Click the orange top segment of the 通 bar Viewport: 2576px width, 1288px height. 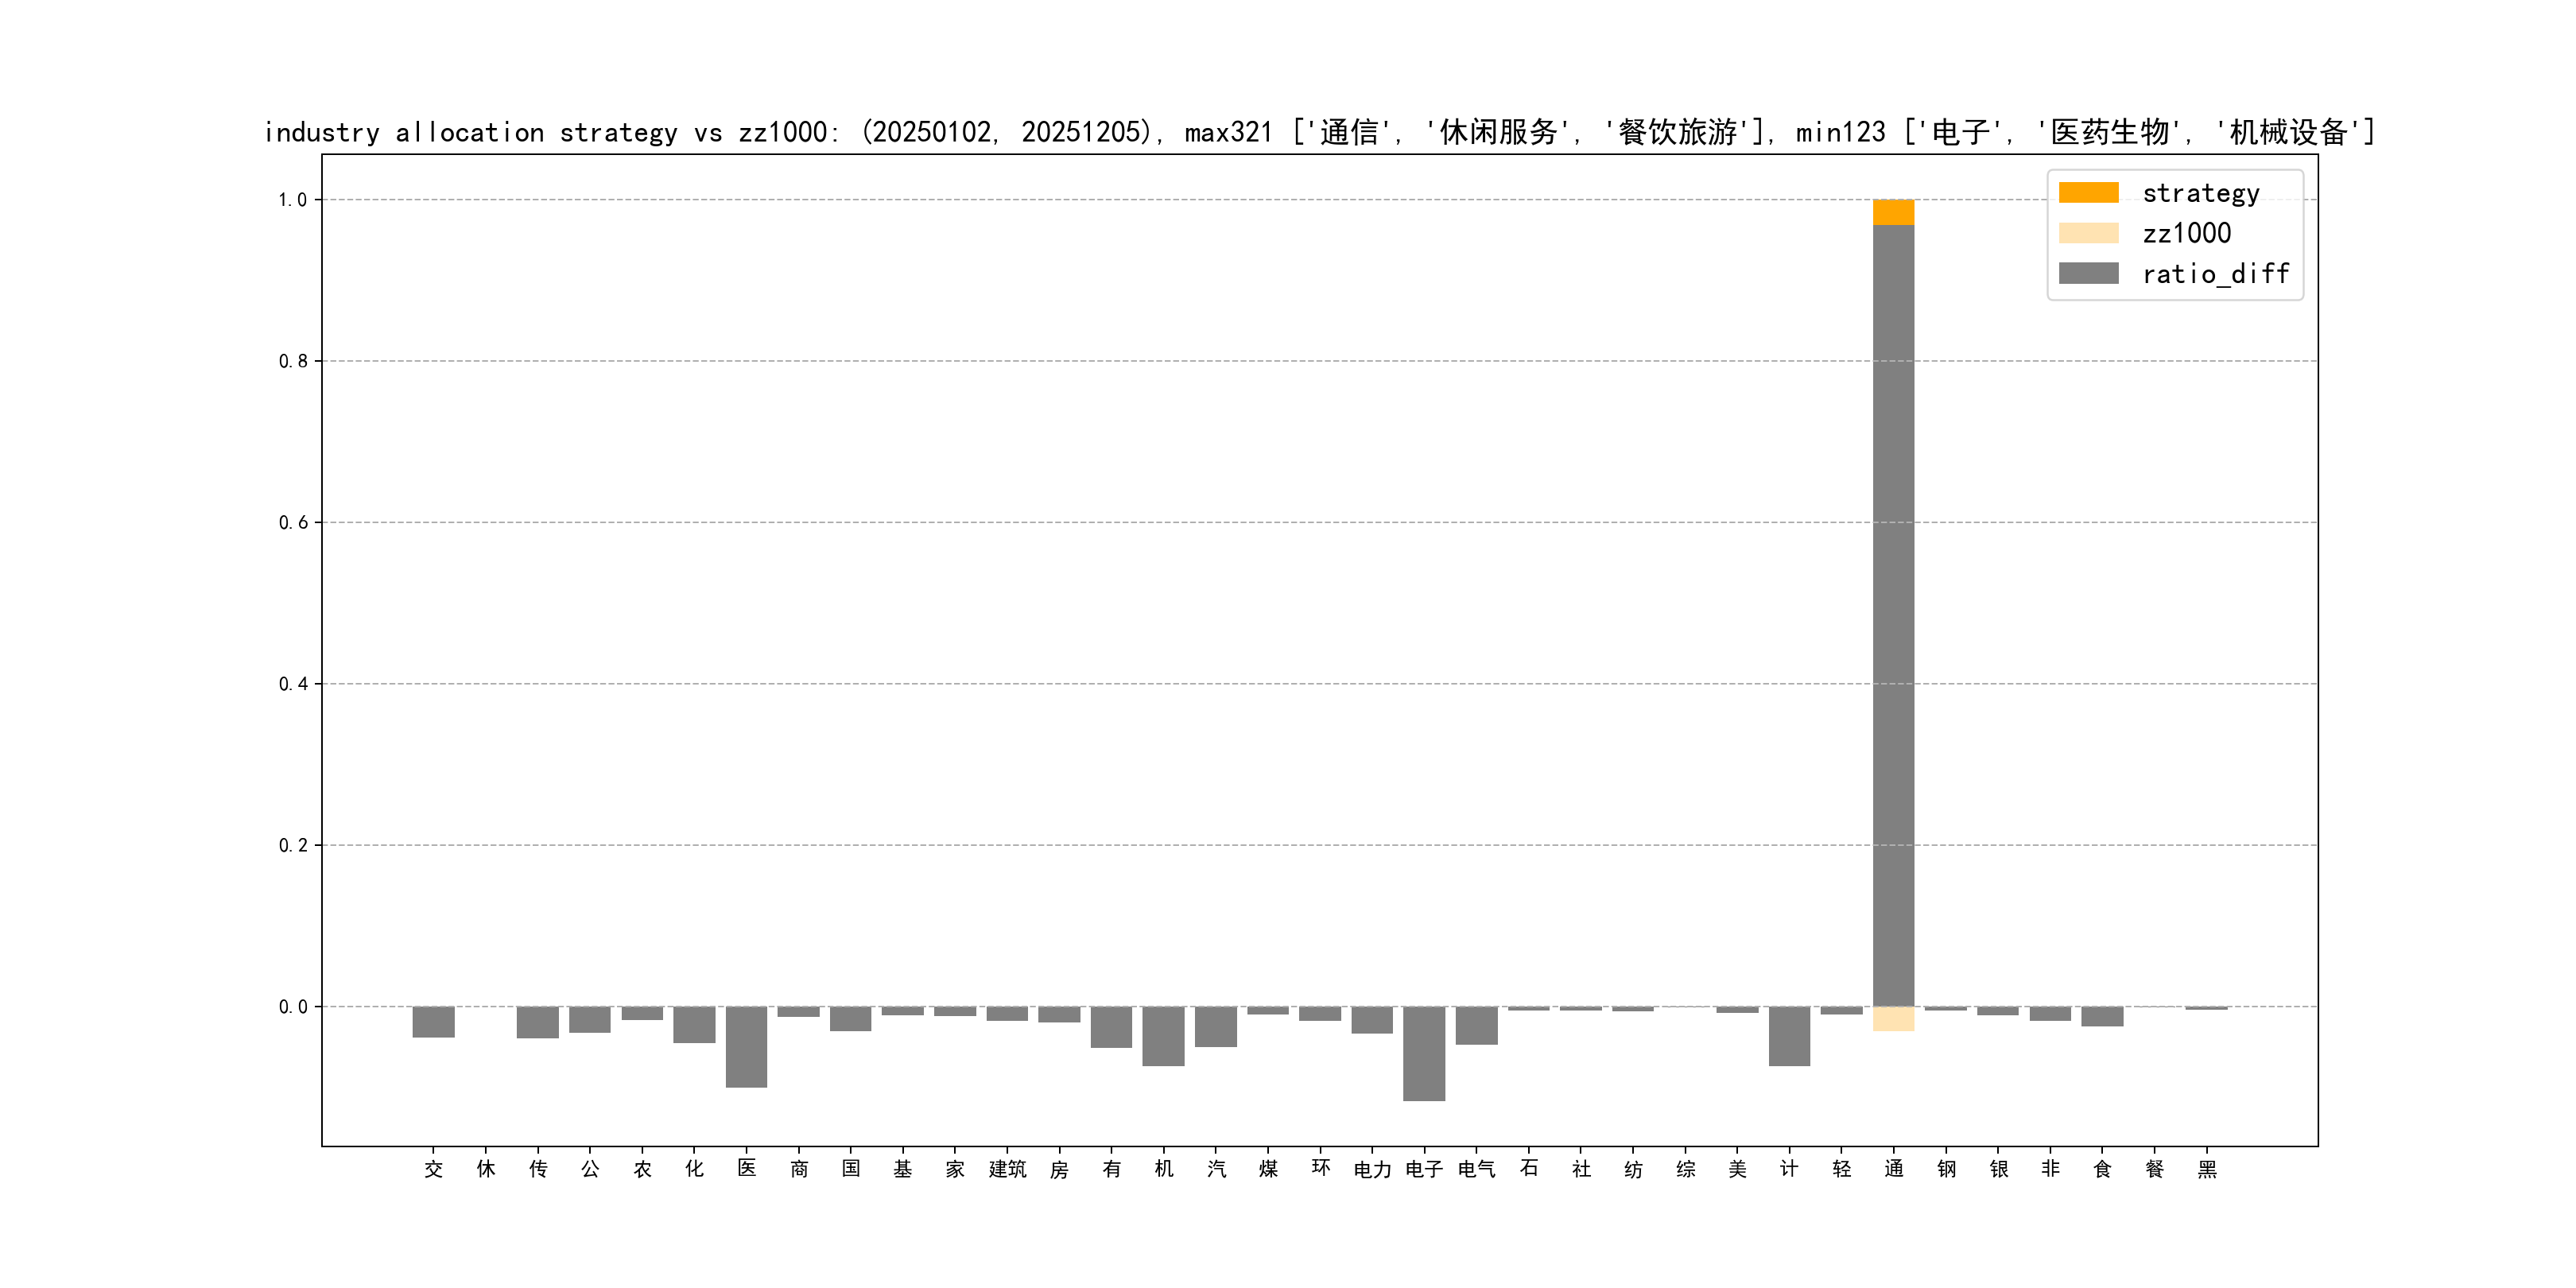1893,212
